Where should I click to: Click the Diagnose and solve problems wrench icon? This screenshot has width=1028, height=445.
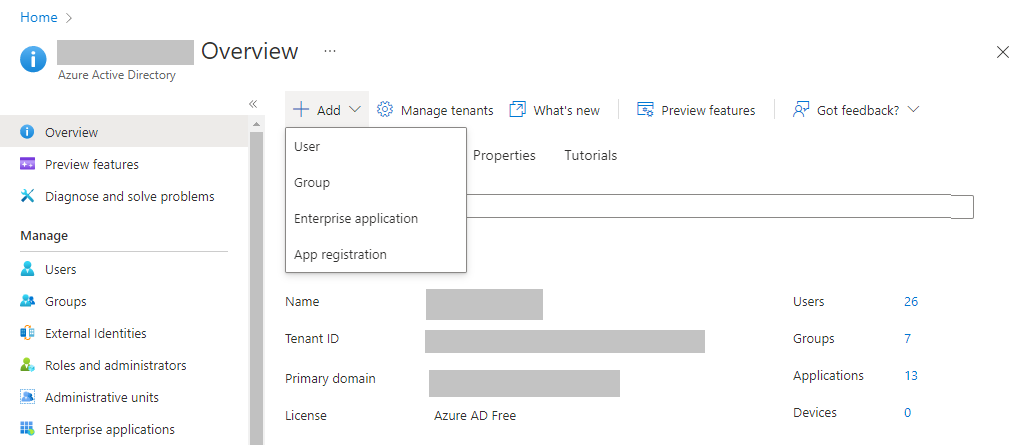27,196
